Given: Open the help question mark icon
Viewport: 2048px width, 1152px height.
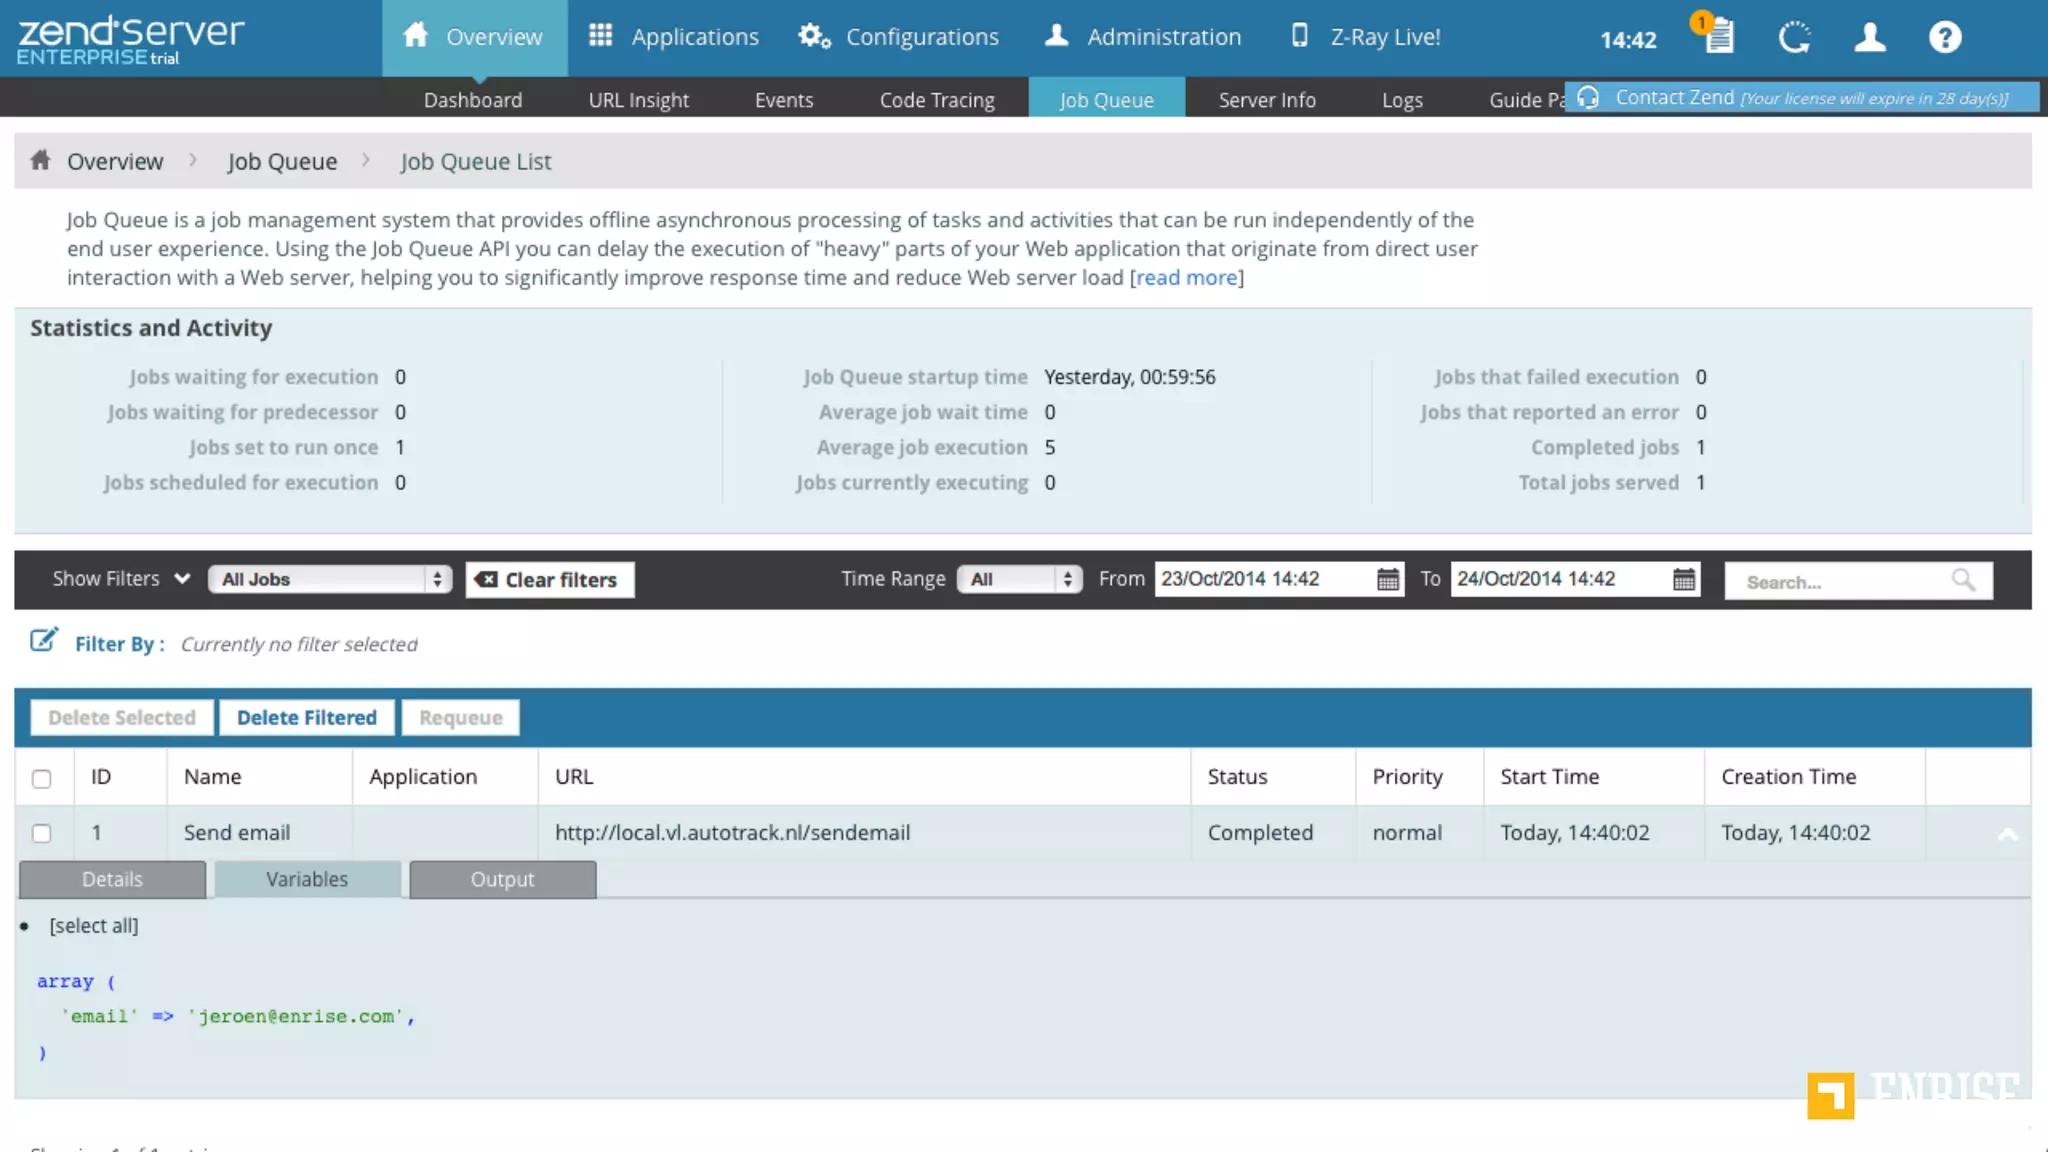Looking at the screenshot, I should 1944,38.
